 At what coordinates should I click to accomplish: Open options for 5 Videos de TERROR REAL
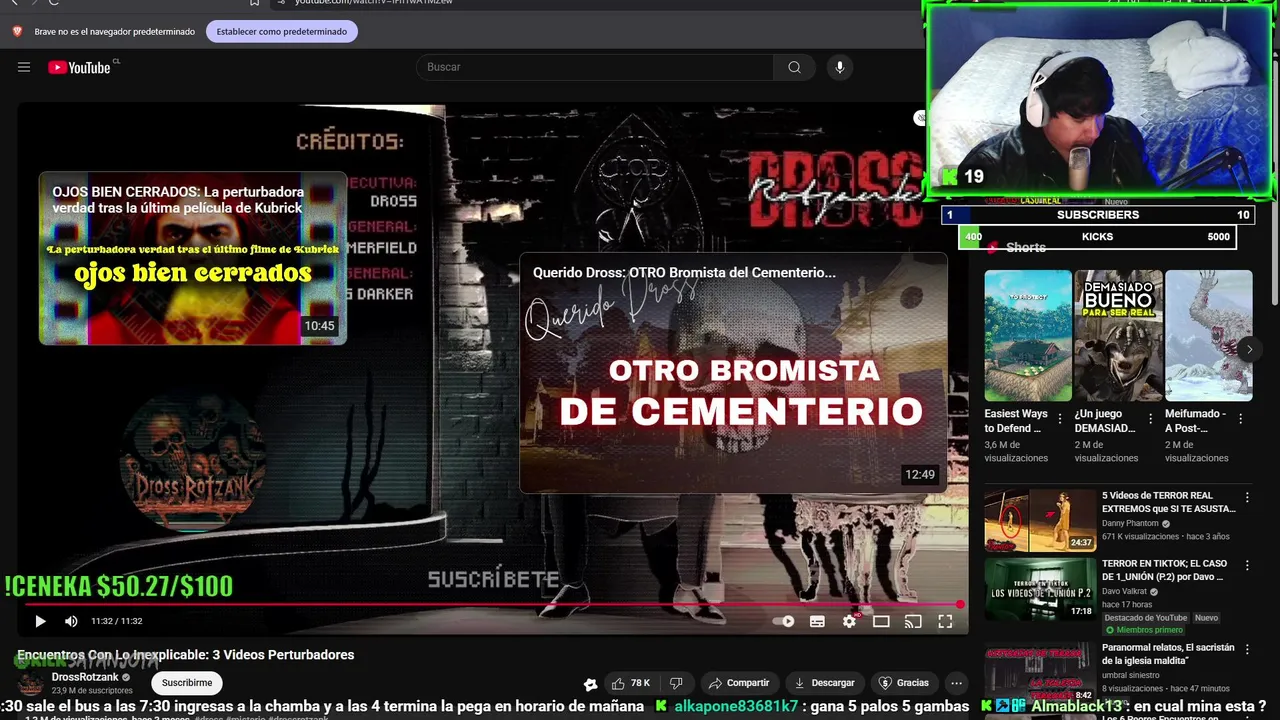tap(1247, 497)
